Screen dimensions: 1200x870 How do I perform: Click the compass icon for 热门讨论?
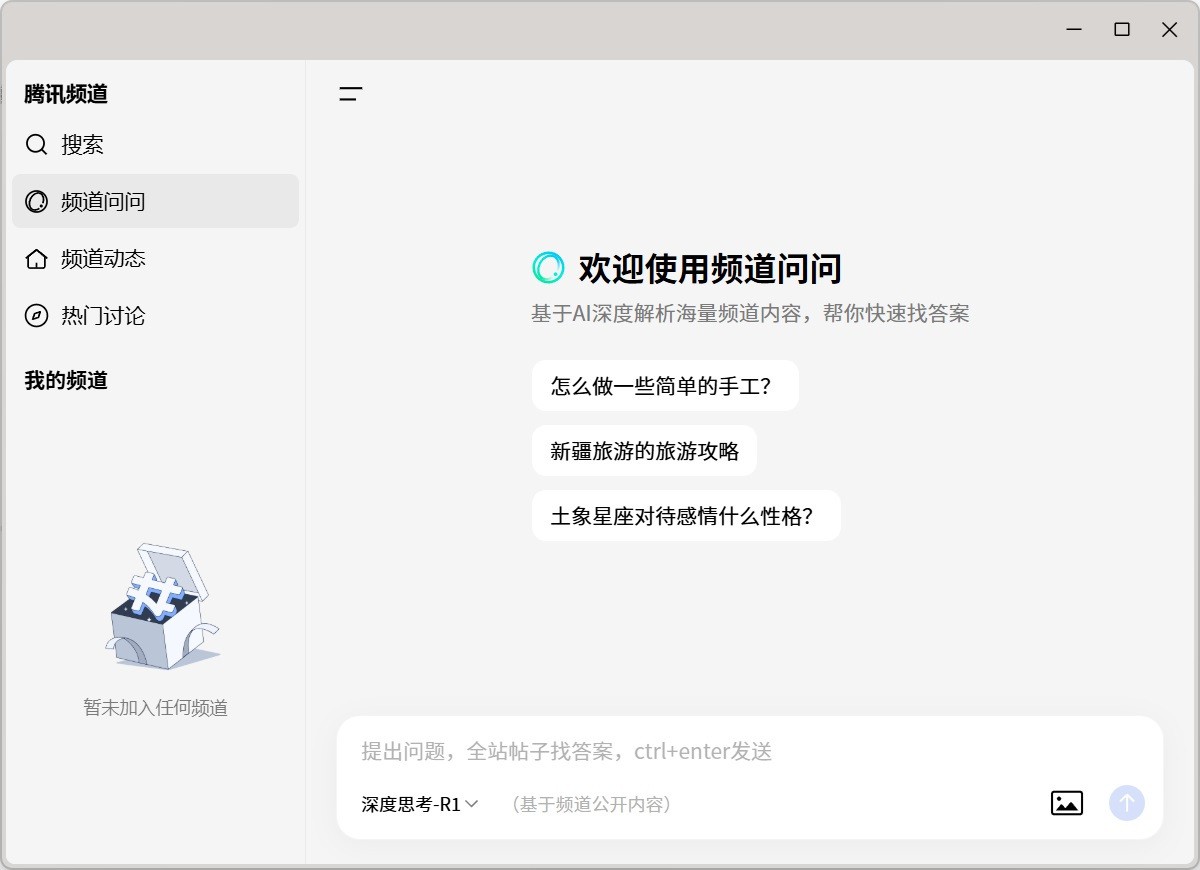click(36, 316)
